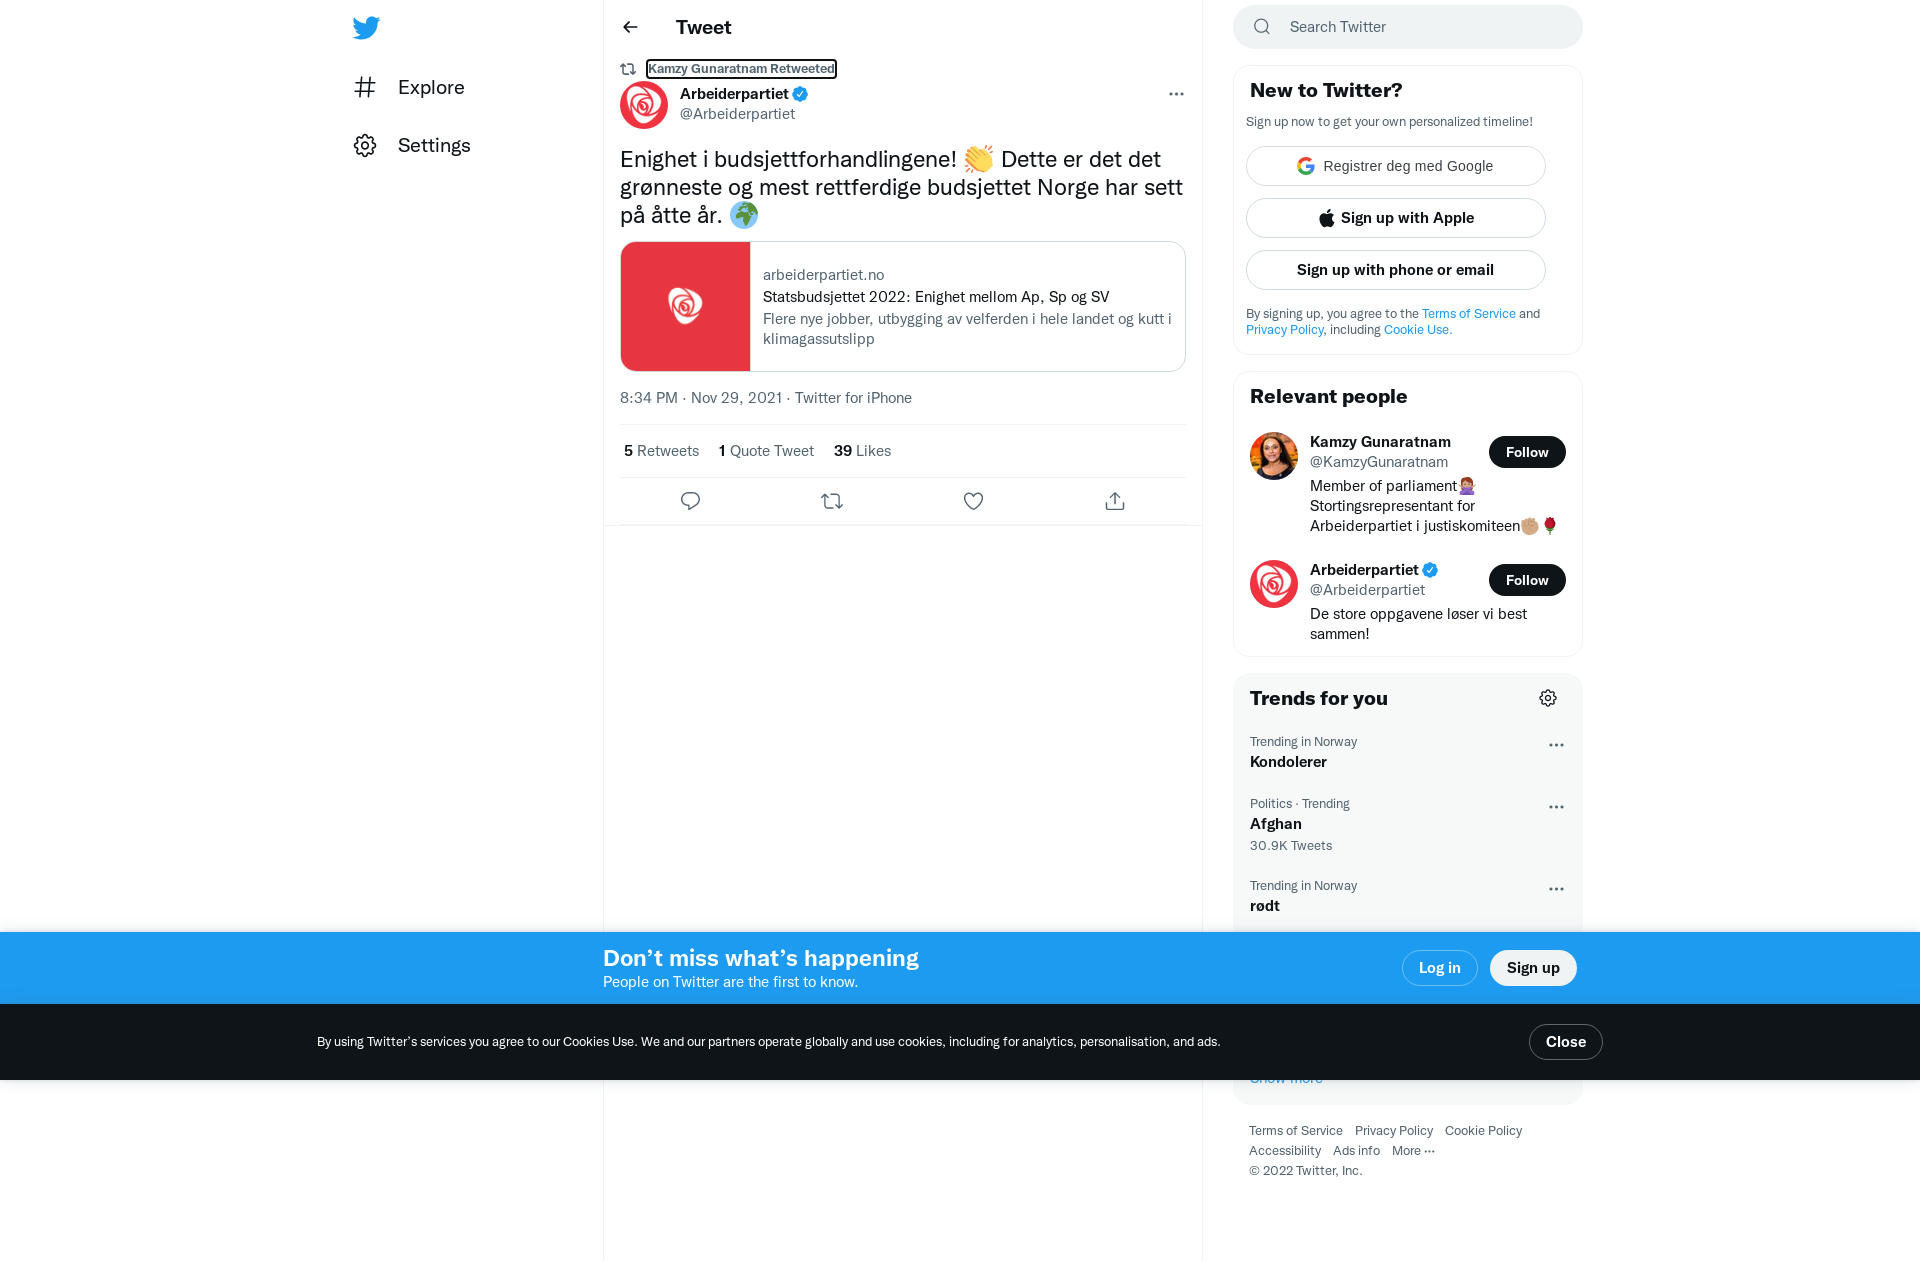Screen dimensions: 1920x1261
Task: Click the Twitter bird logo
Action: pos(366,27)
